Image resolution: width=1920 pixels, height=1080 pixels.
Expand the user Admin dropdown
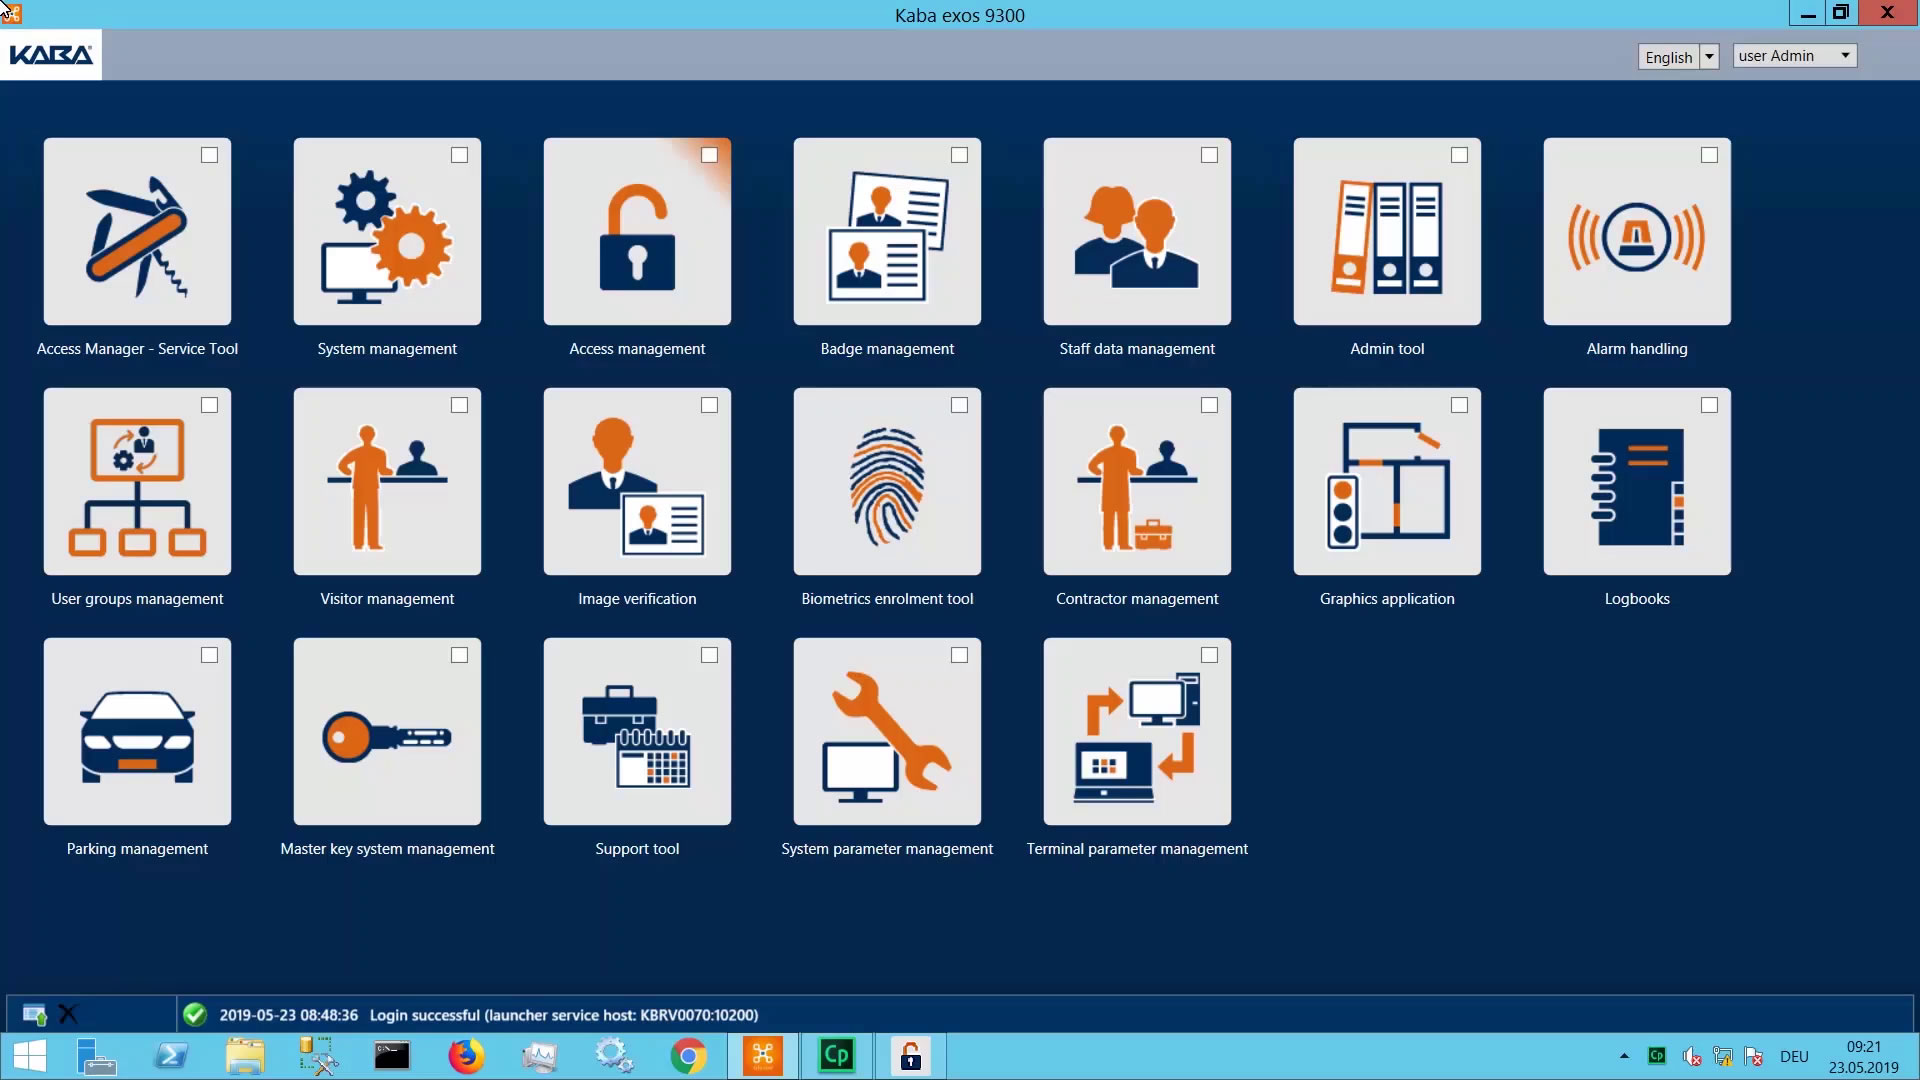point(1795,56)
